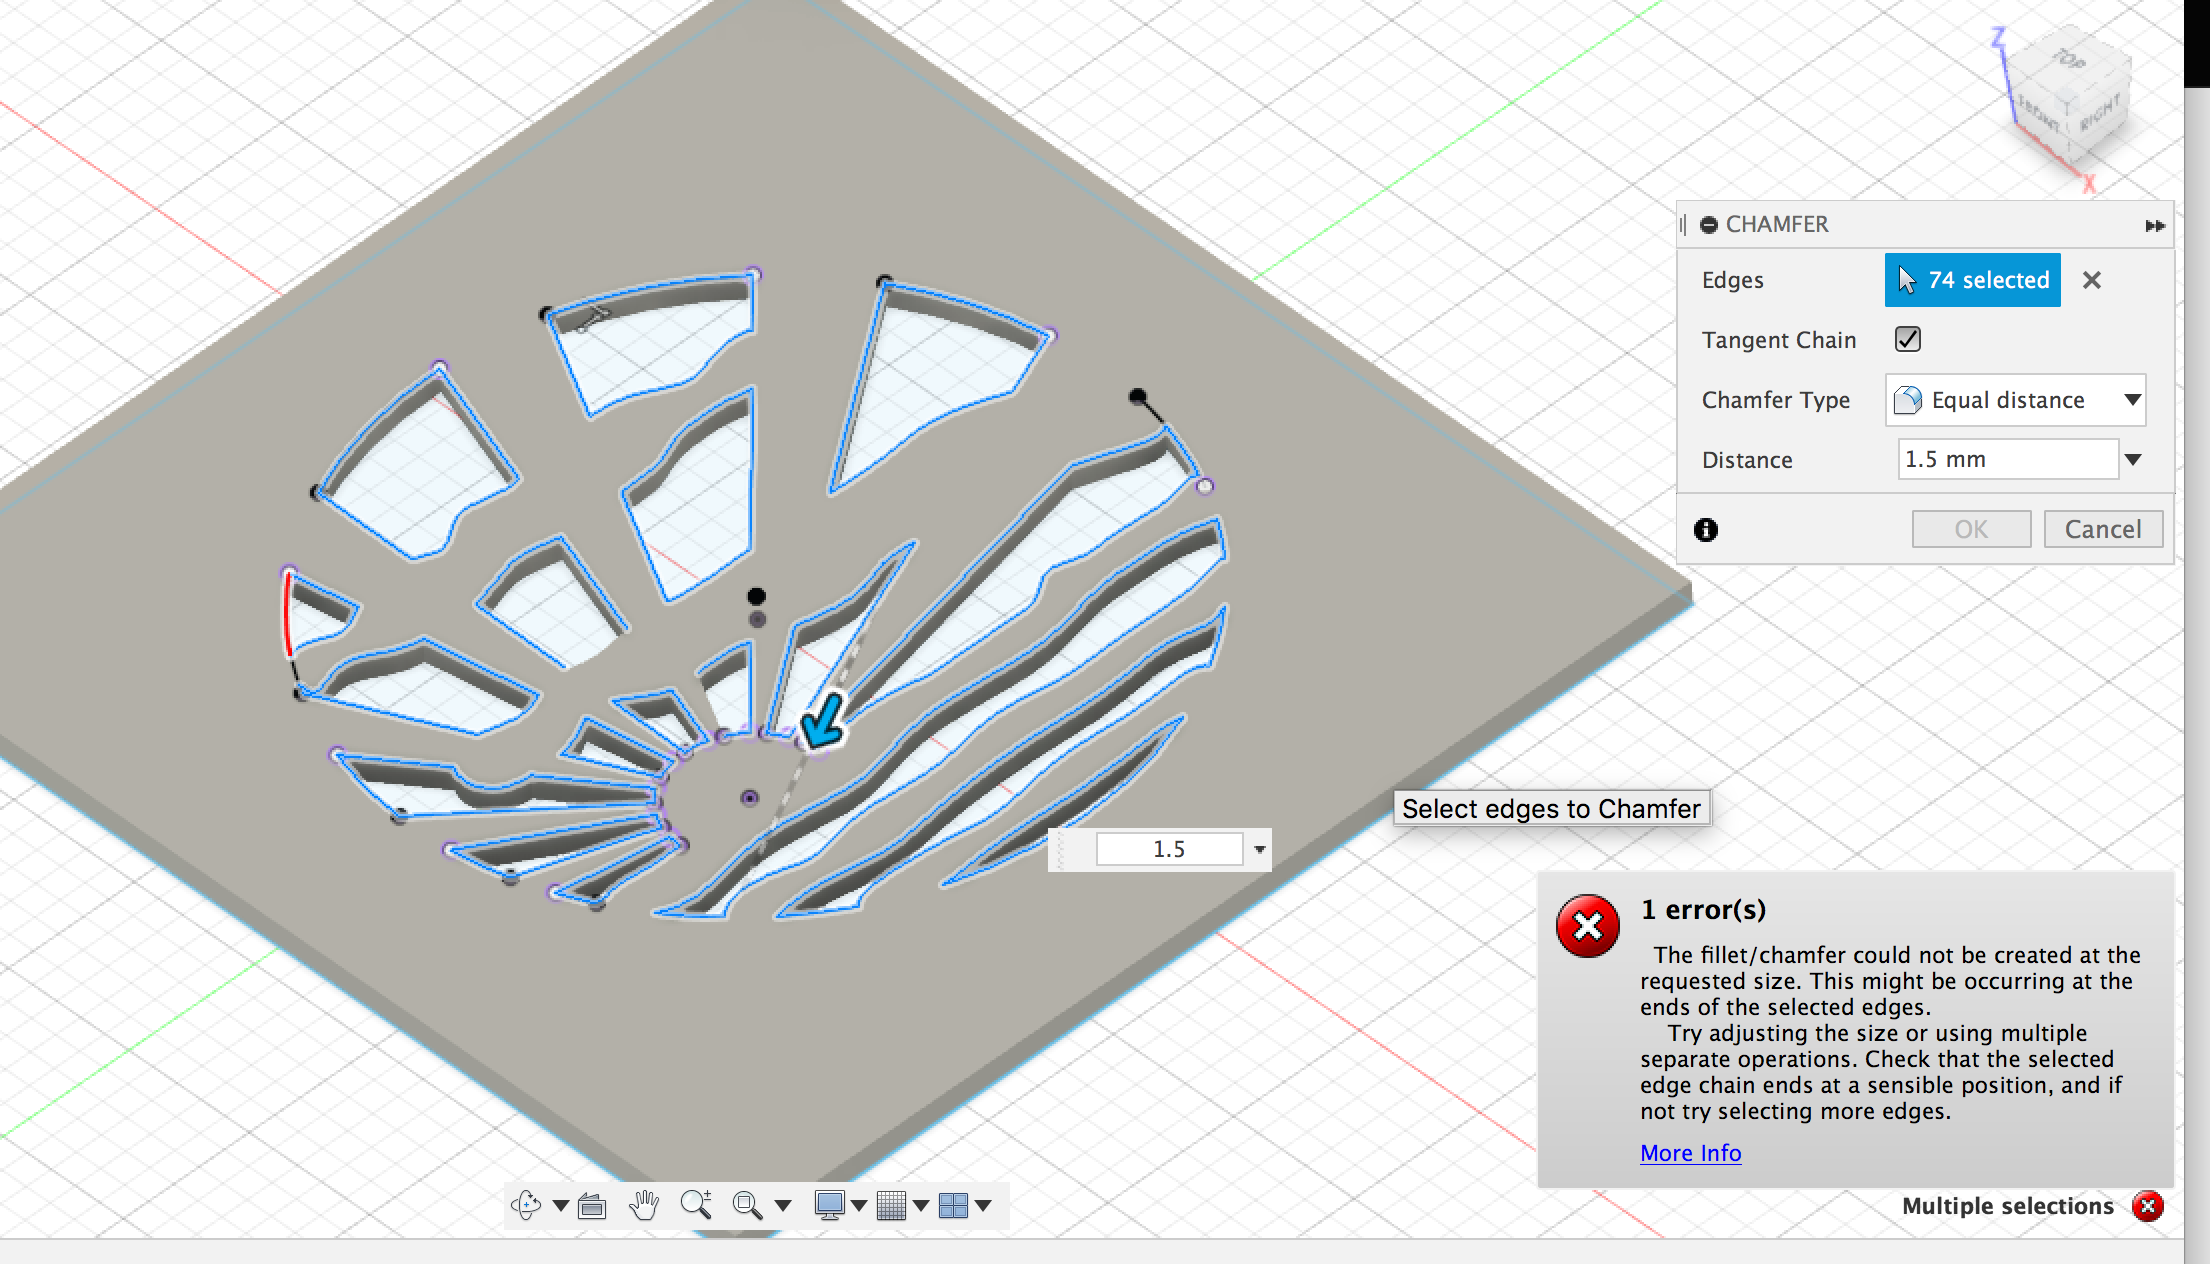Expand the Distance value dropdown
The width and height of the screenshot is (2210, 1264).
point(2134,459)
